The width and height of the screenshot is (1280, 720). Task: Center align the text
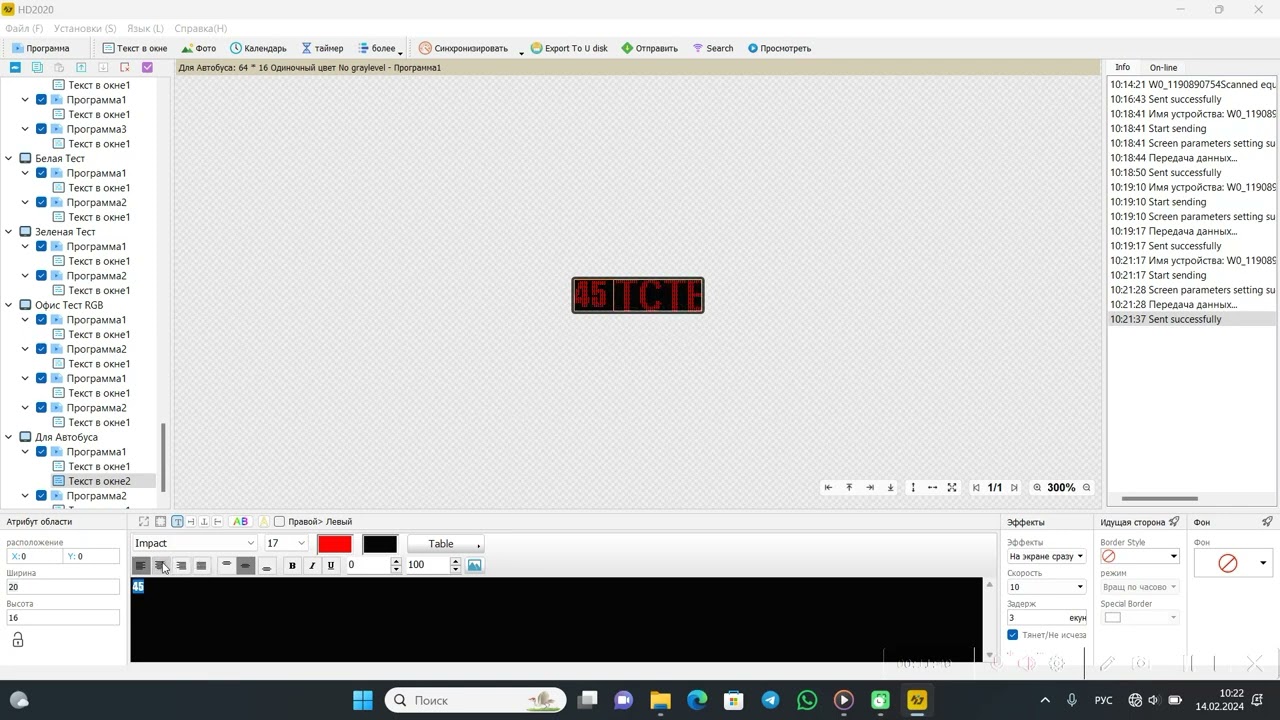[160, 565]
